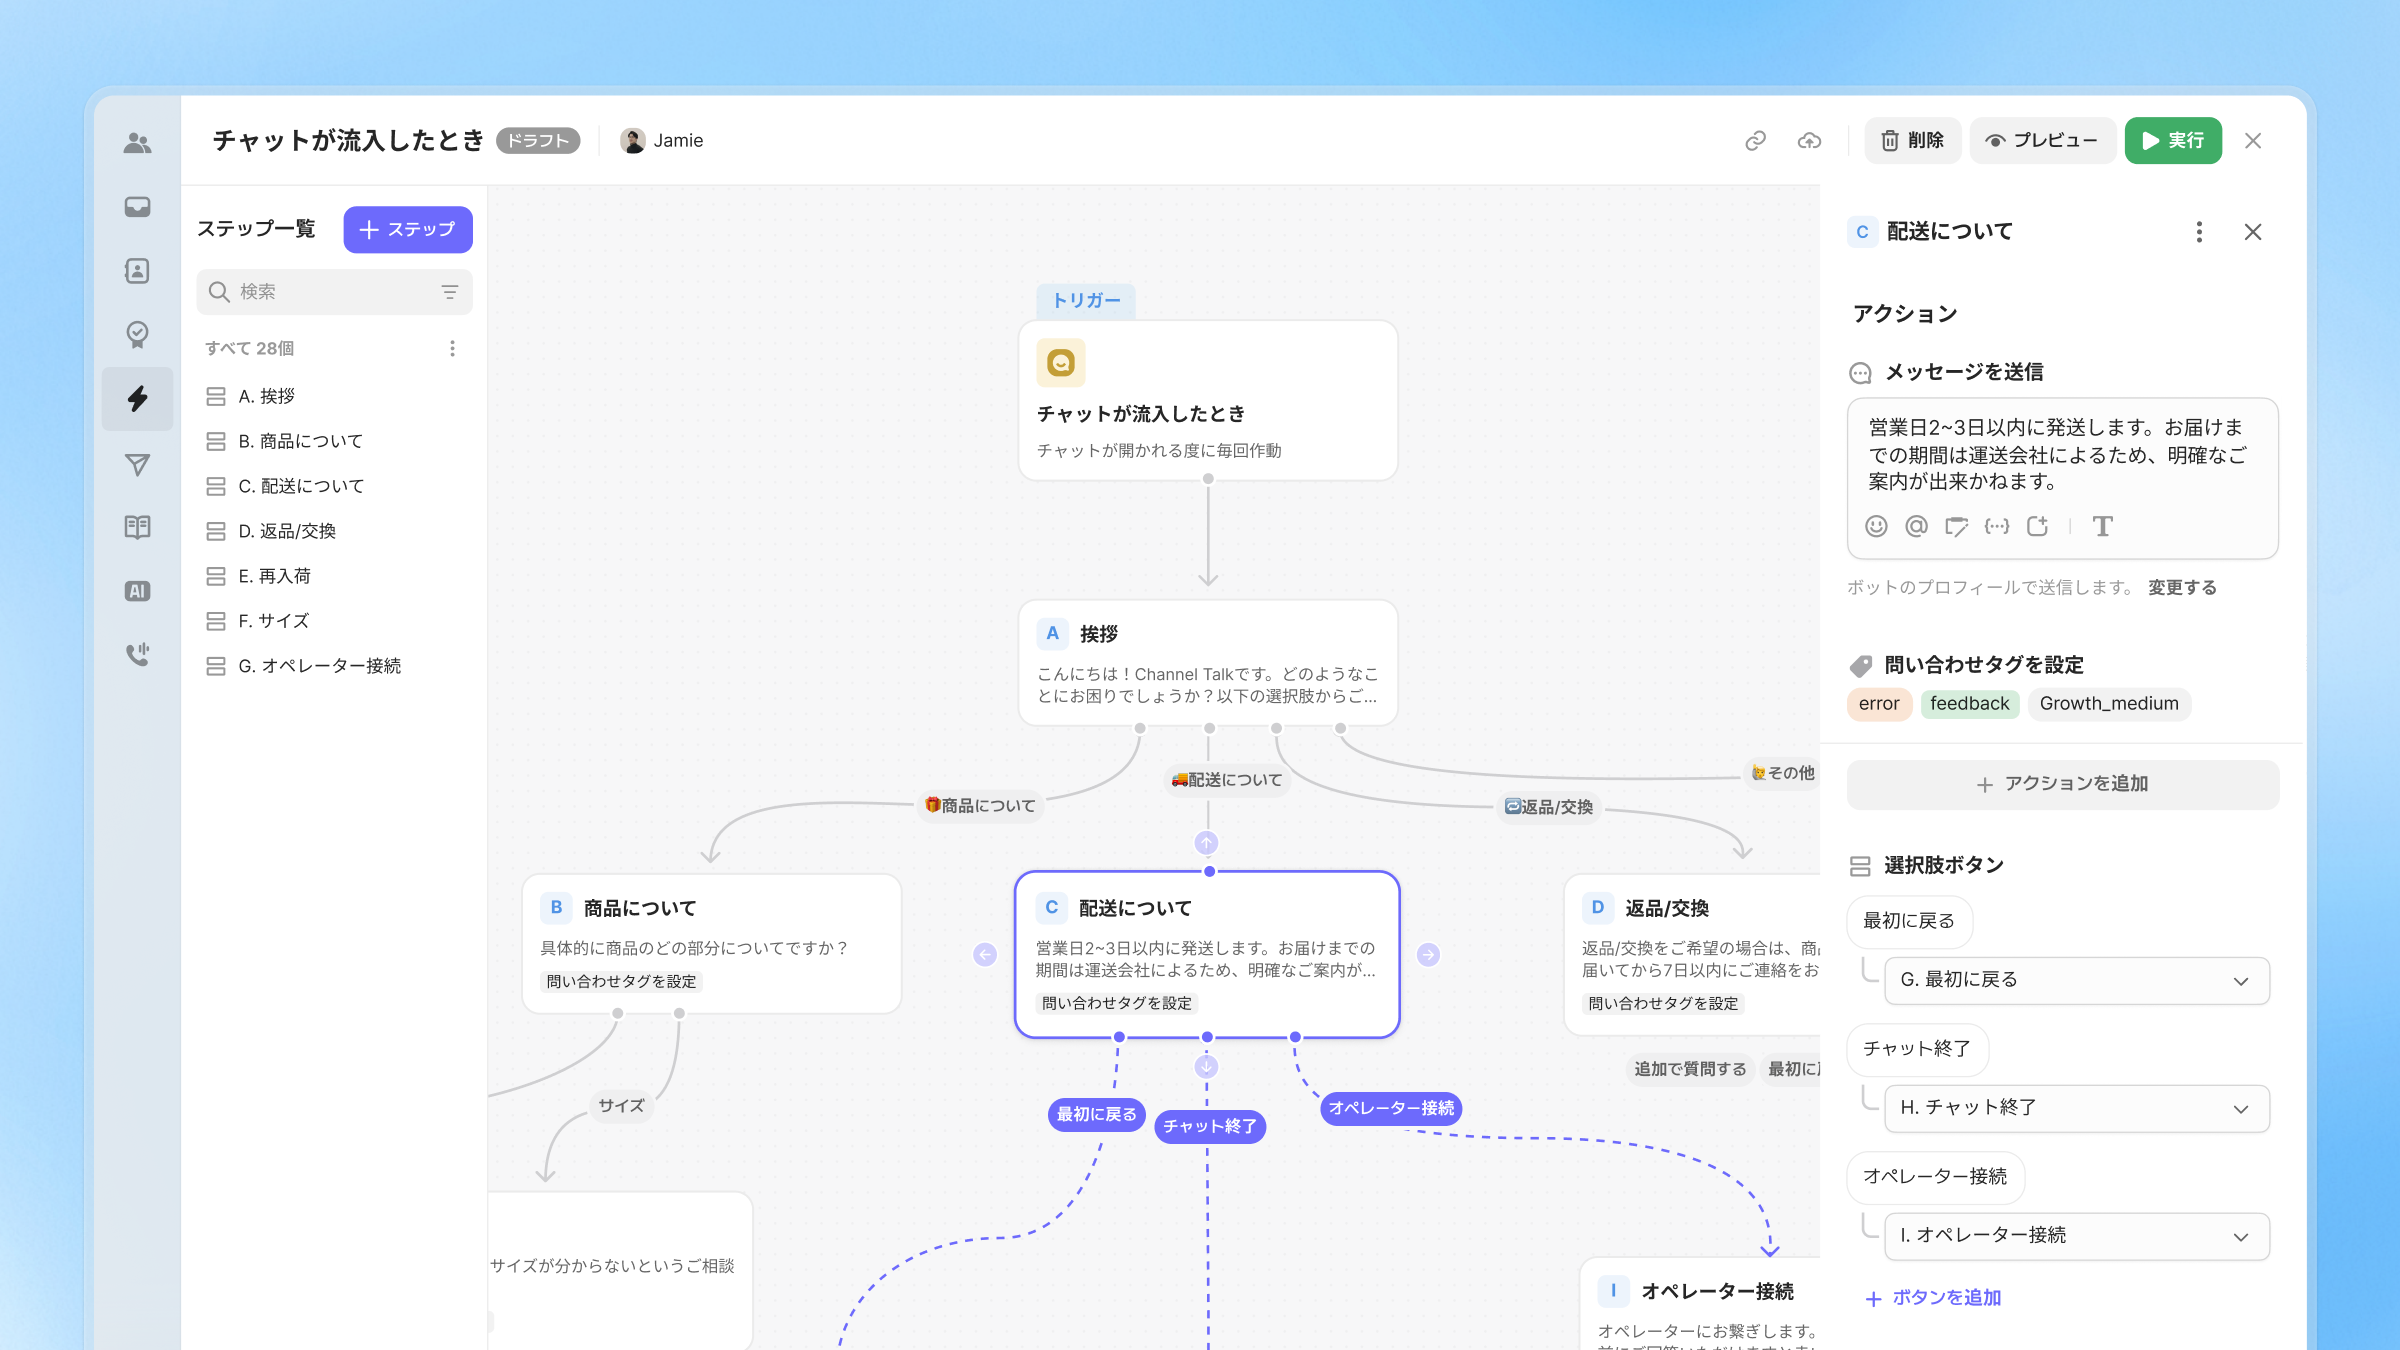Screen dimensions: 2400x1350
Task: Click the copy link icon in header
Action: click(1755, 141)
